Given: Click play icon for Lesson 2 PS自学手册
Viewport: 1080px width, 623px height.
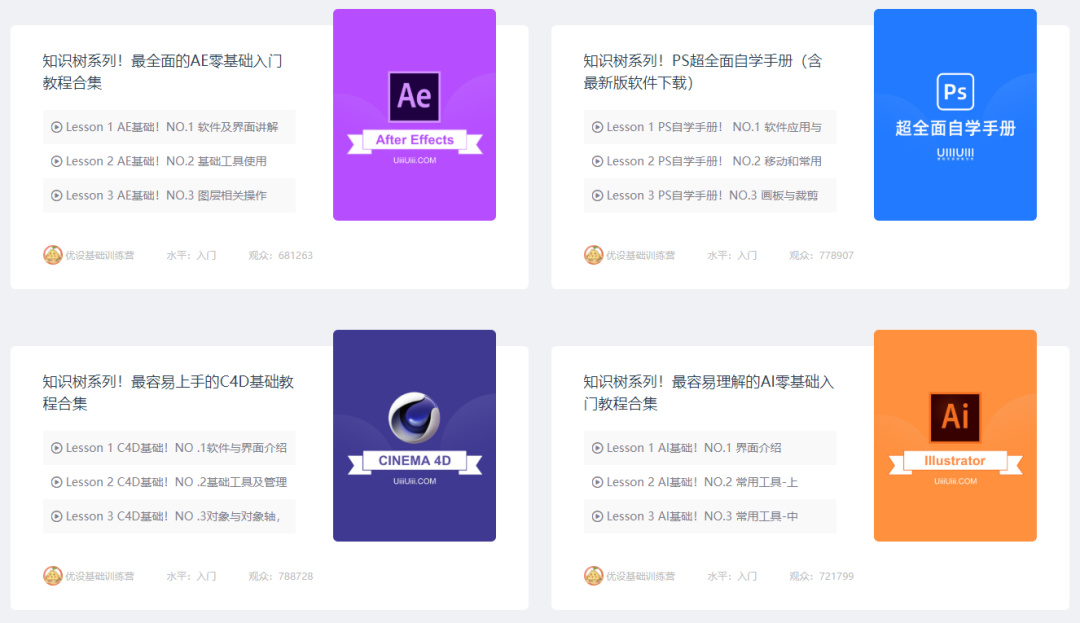Looking at the screenshot, I should click(x=597, y=161).
